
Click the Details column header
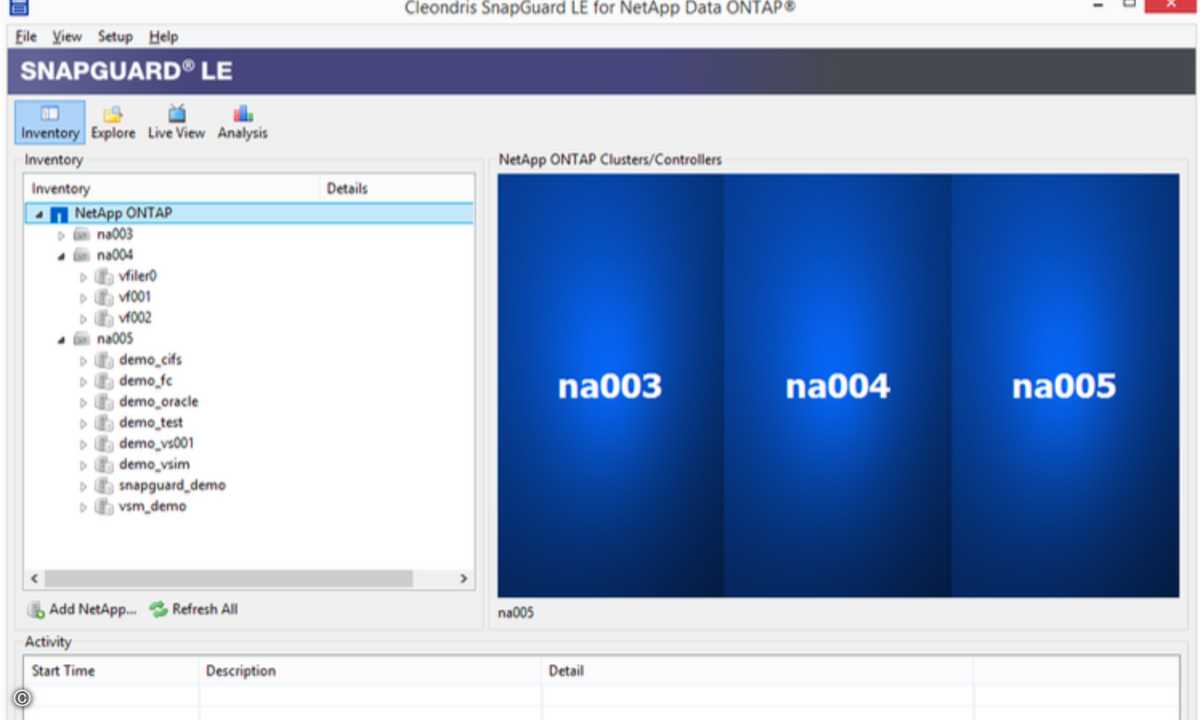click(x=397, y=189)
